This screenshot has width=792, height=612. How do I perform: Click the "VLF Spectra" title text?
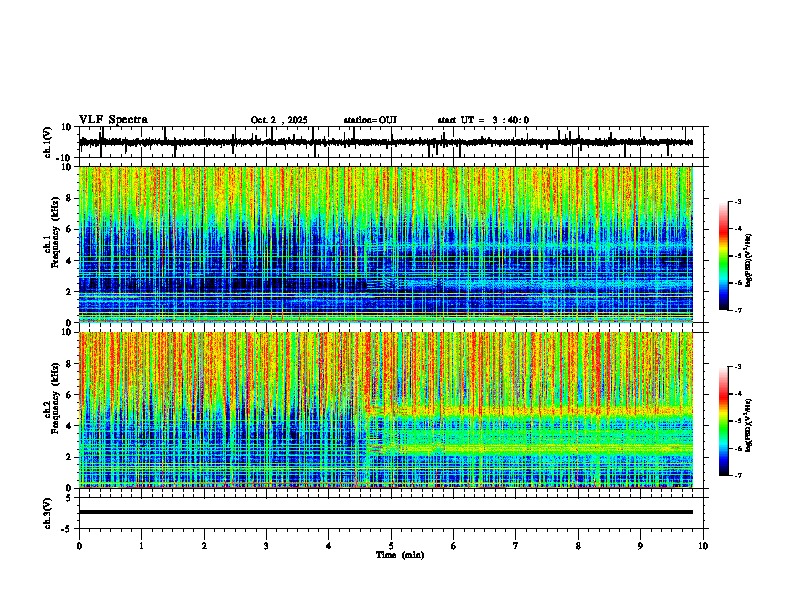click(113, 120)
